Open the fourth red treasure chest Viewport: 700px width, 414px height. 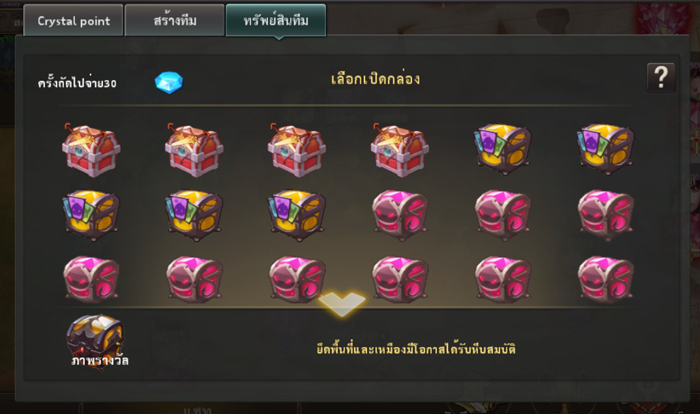click(400, 150)
